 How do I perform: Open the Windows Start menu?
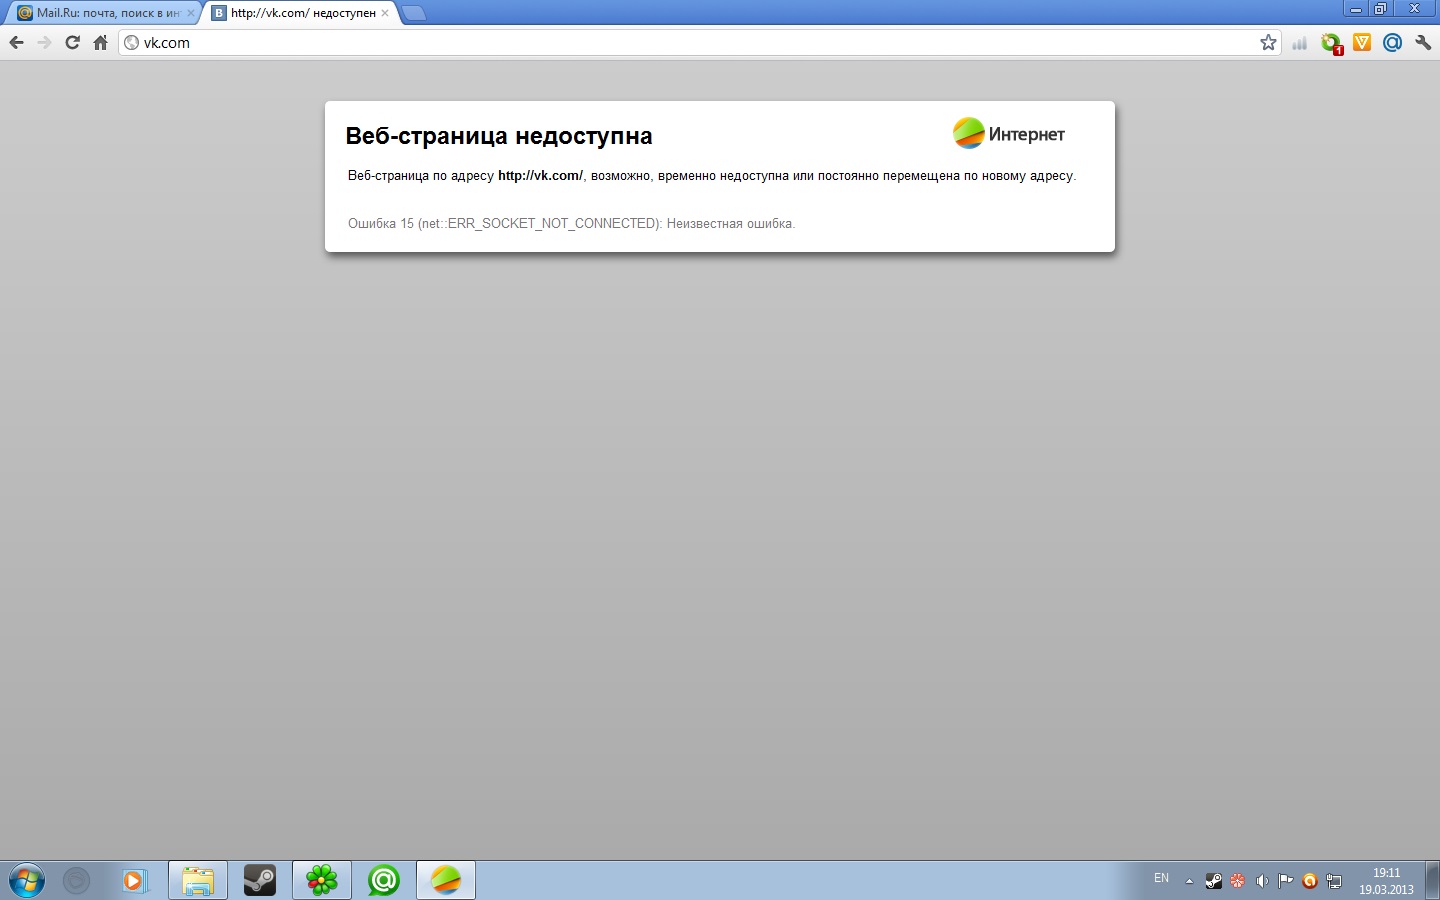point(26,880)
